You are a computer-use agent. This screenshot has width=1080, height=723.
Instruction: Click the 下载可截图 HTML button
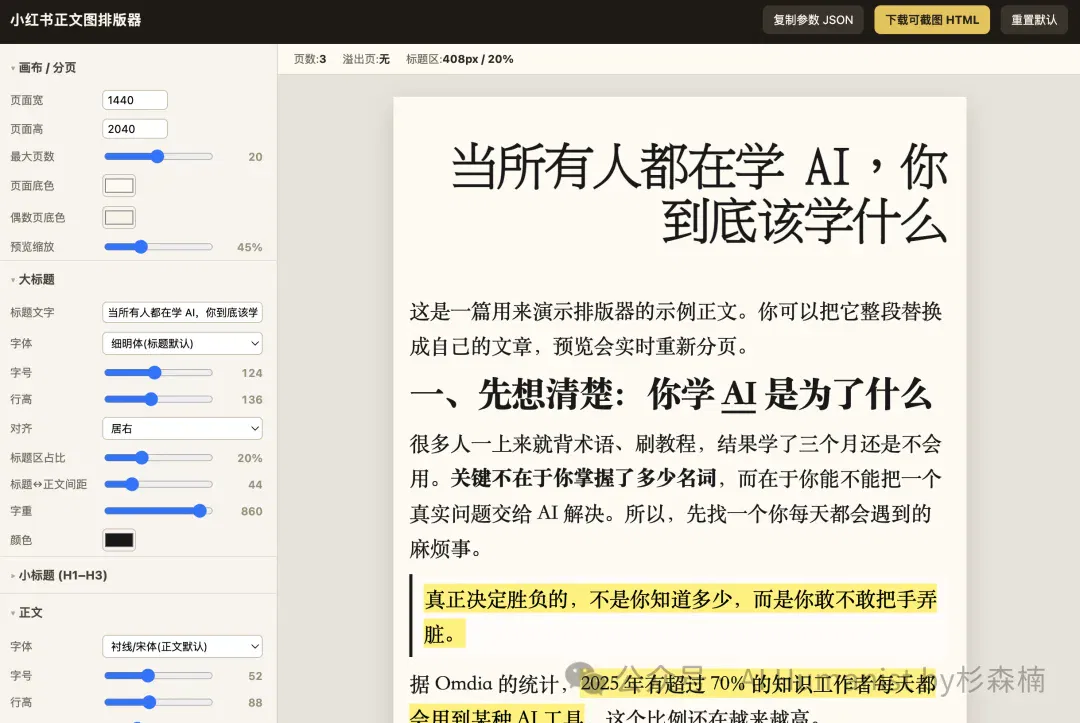[x=932, y=20]
